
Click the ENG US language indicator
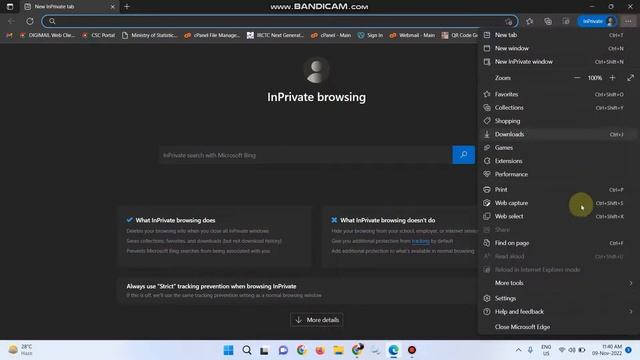click(546, 350)
